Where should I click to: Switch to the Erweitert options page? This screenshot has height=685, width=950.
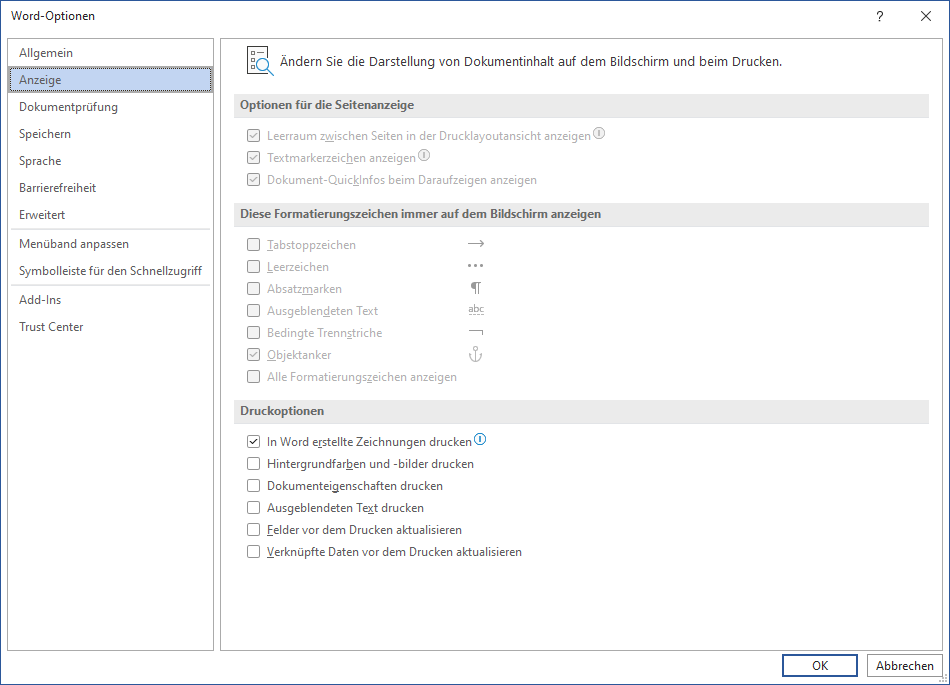click(42, 215)
